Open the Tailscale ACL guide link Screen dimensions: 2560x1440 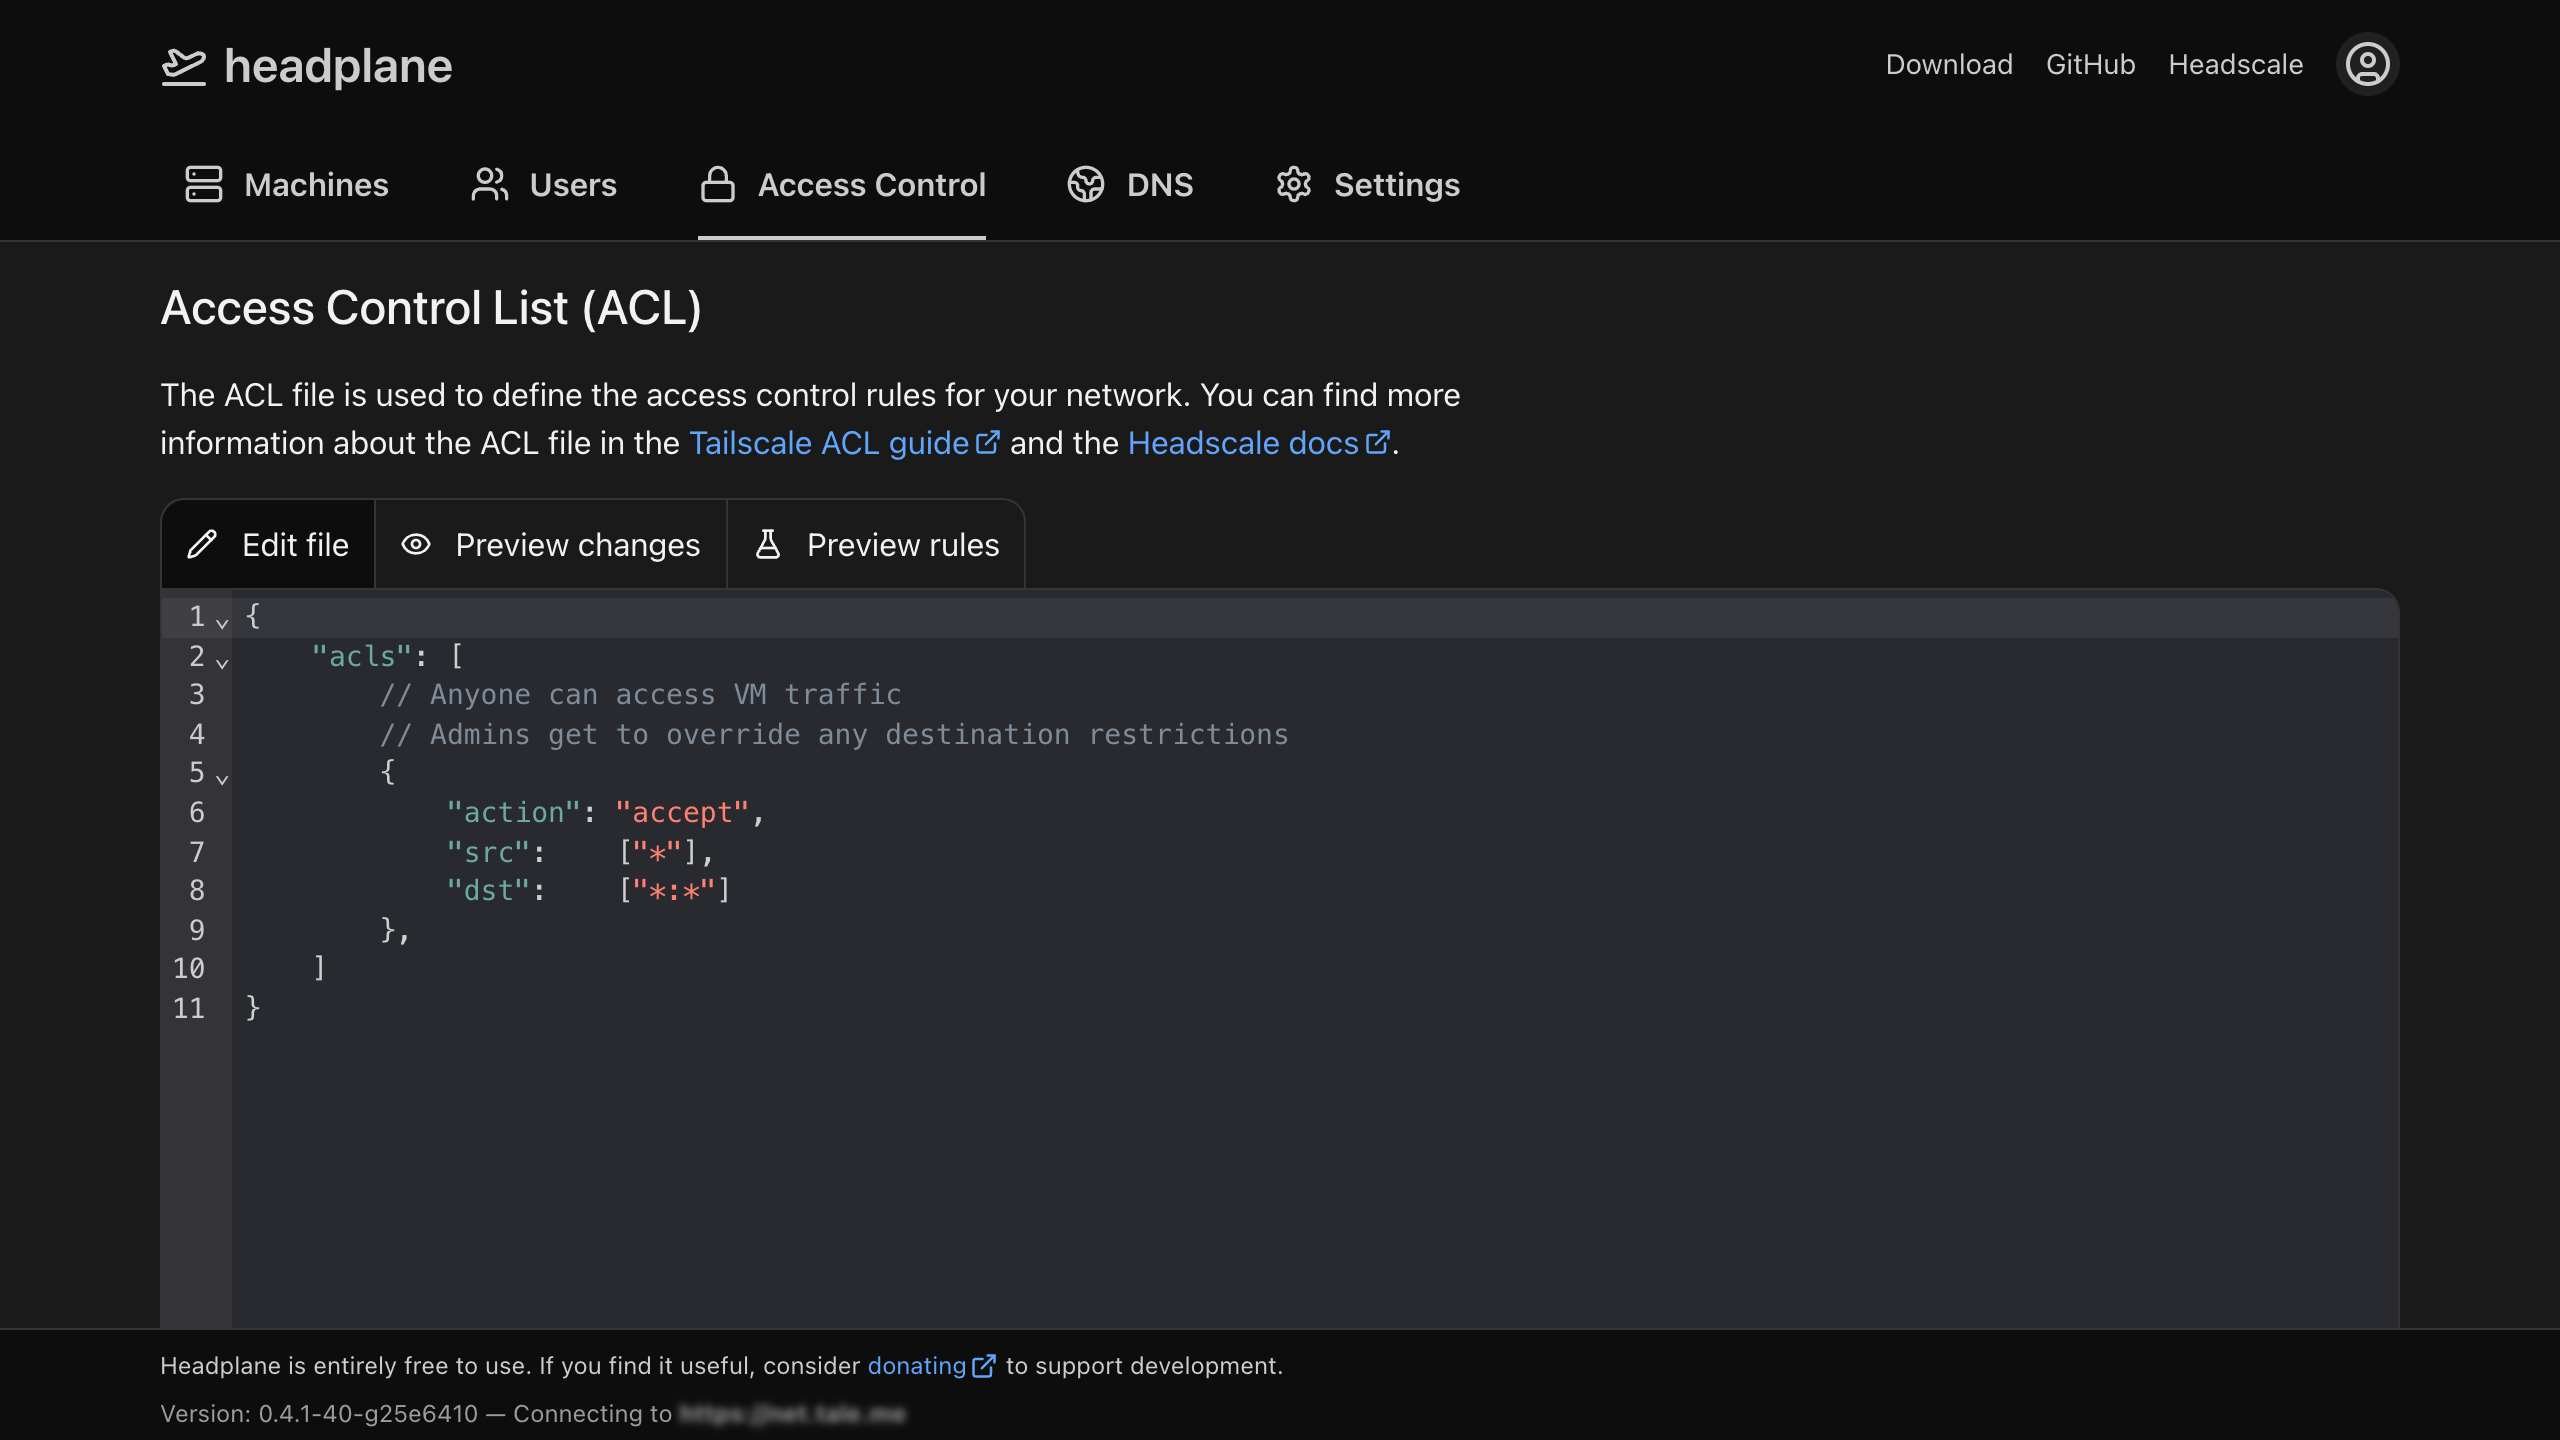829,443
